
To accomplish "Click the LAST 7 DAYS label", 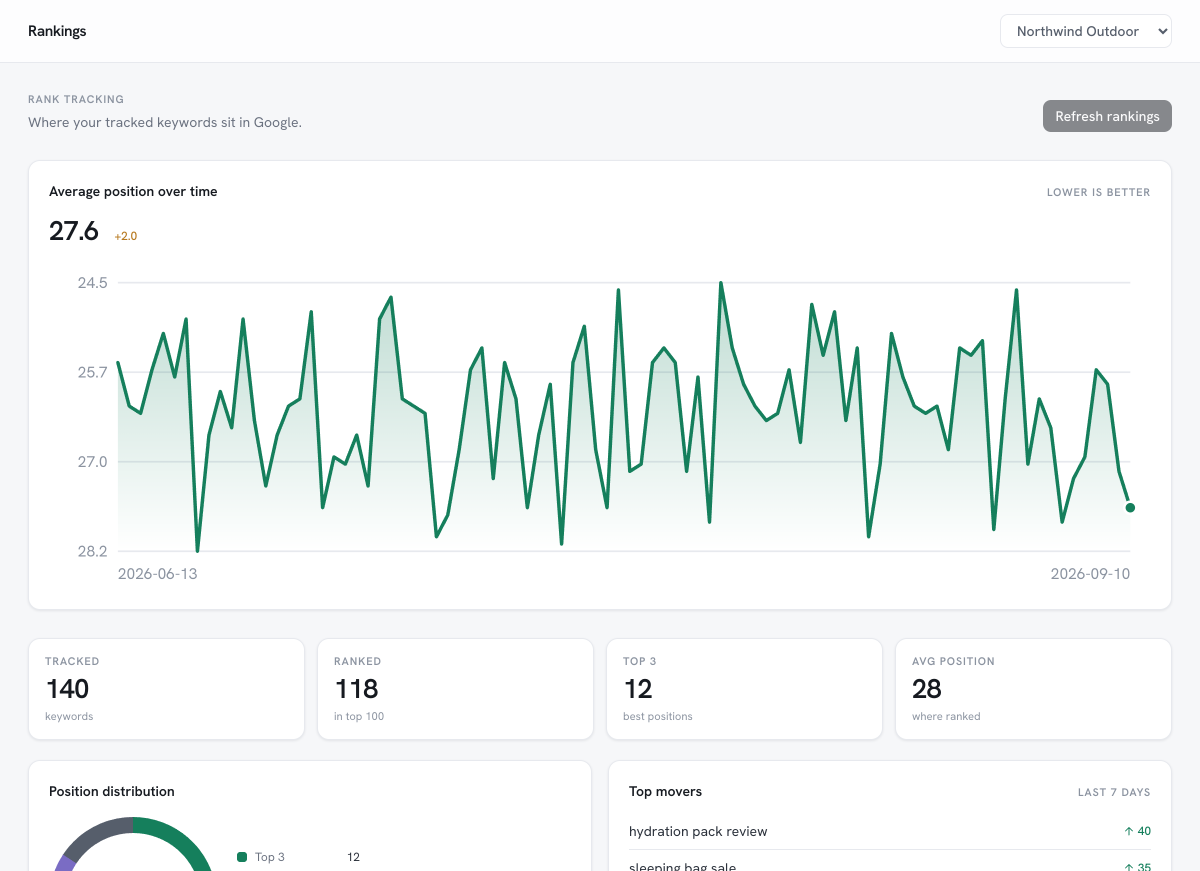I will click(1114, 792).
